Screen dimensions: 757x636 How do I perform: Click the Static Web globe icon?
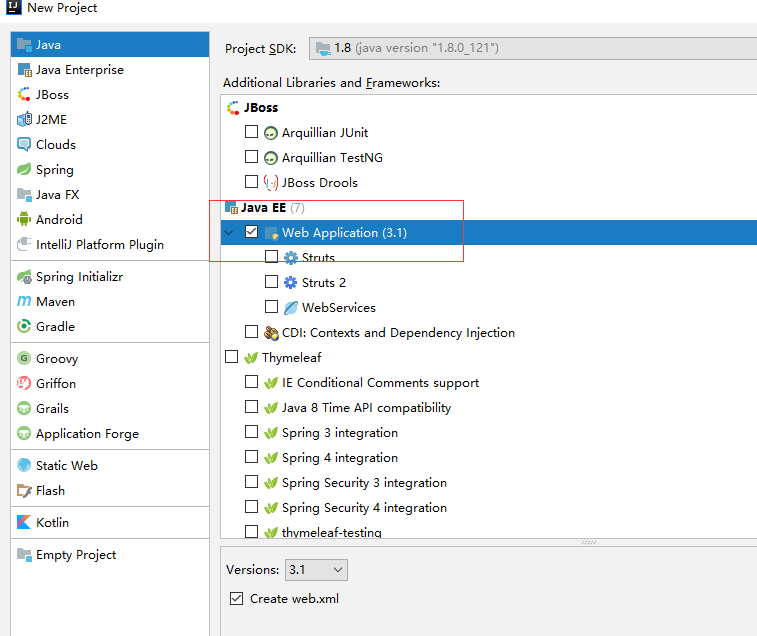(x=24, y=466)
